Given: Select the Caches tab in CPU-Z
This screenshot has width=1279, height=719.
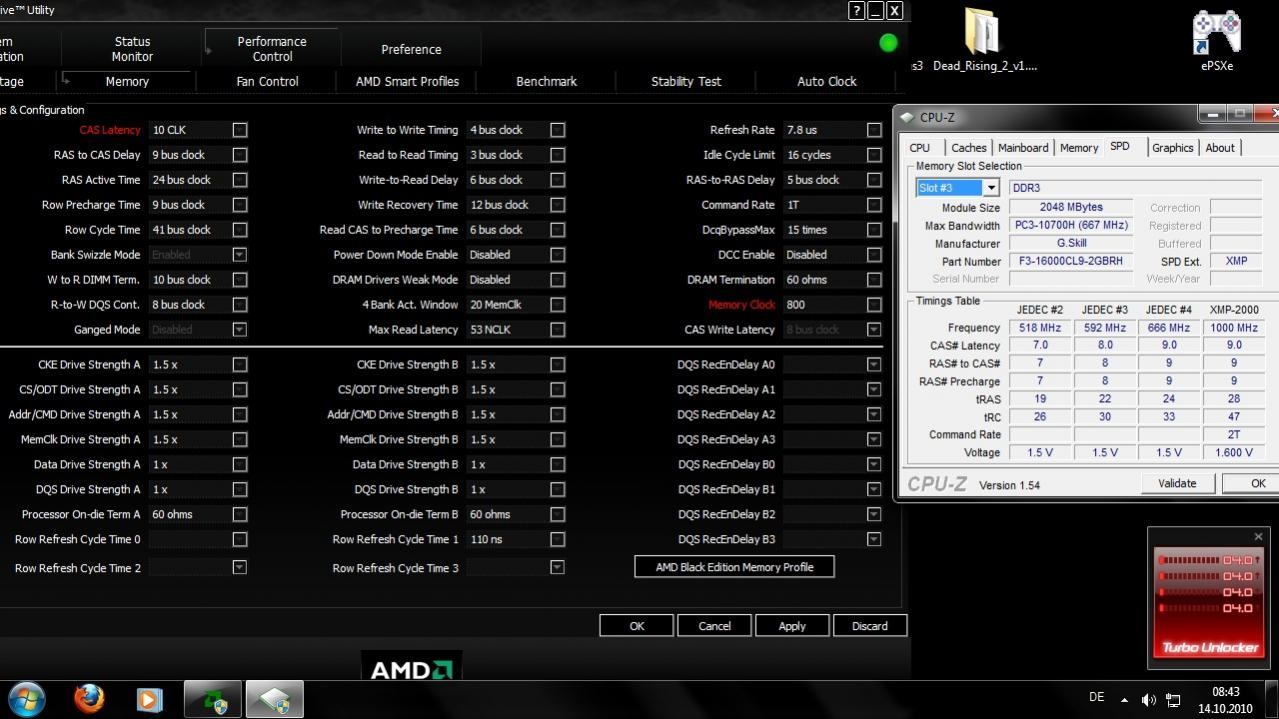Looking at the screenshot, I should (x=968, y=148).
